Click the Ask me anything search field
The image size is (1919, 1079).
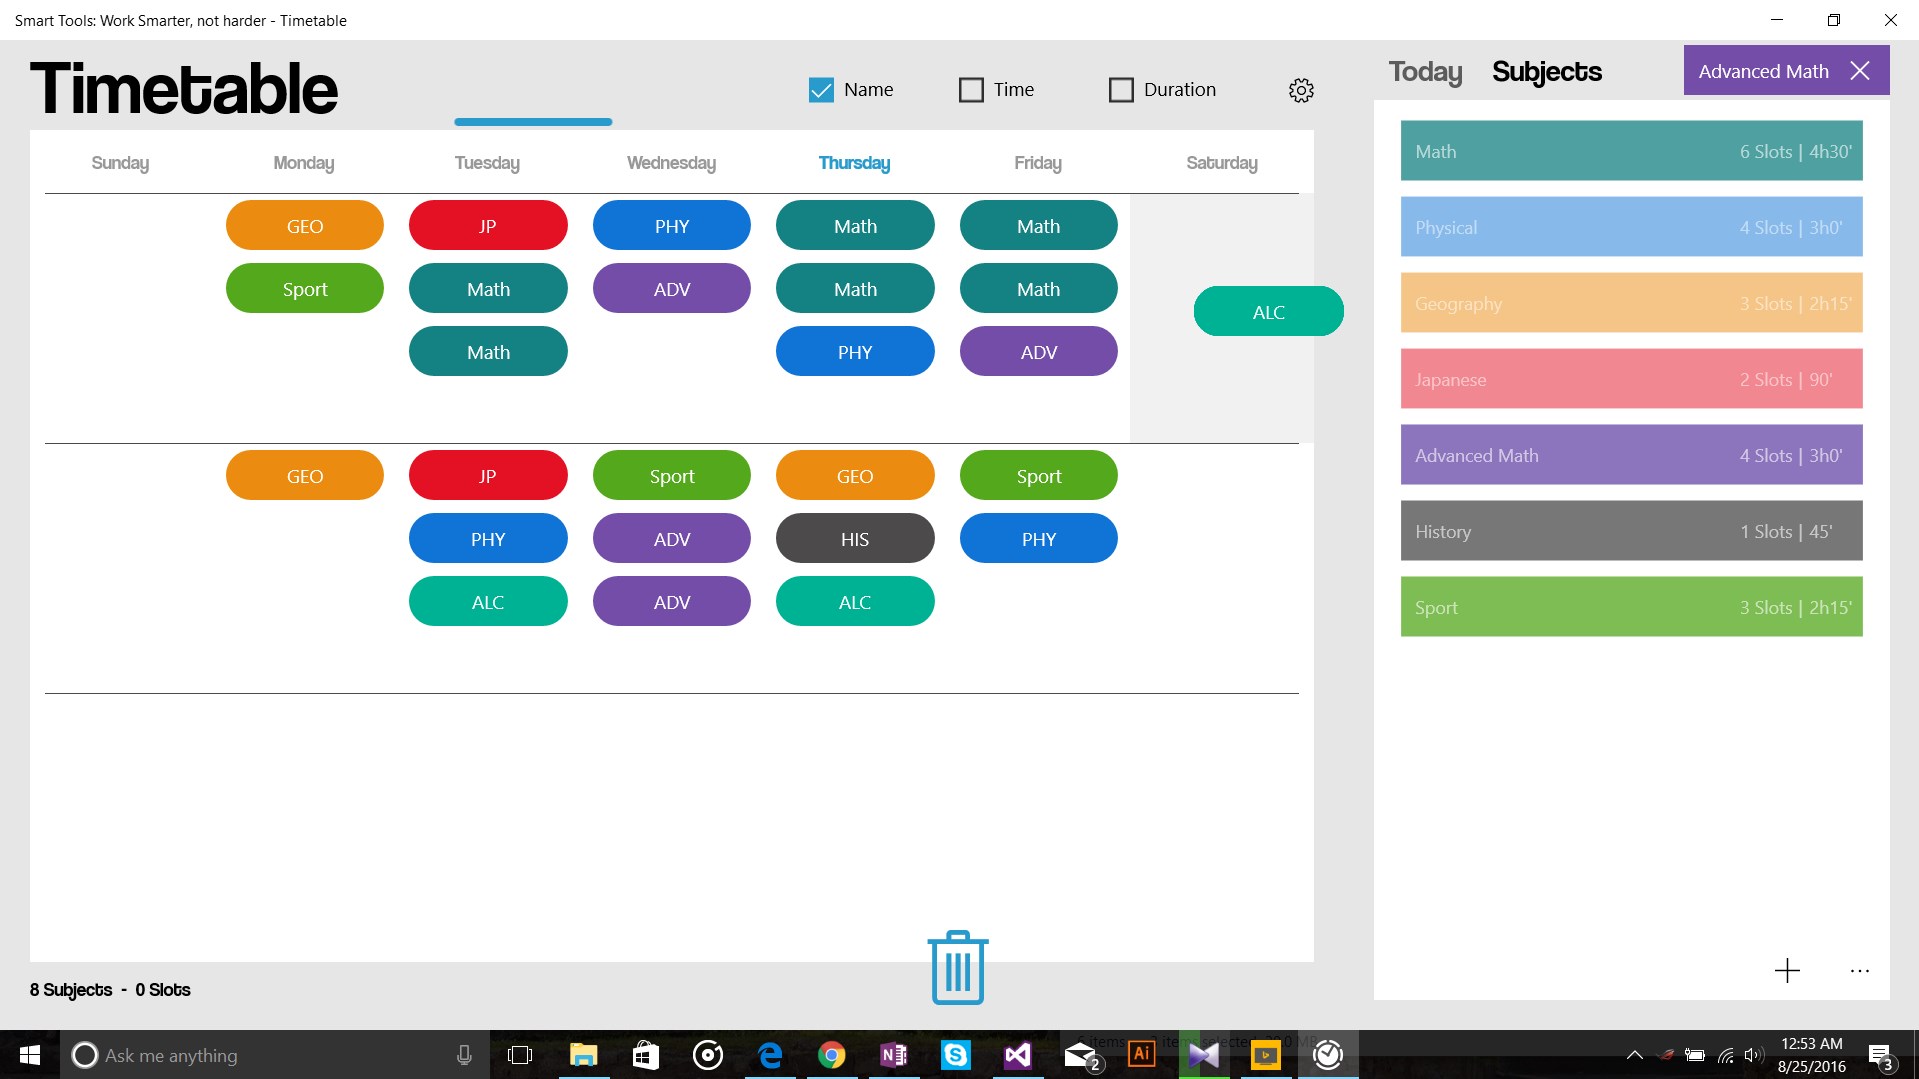pos(250,1055)
